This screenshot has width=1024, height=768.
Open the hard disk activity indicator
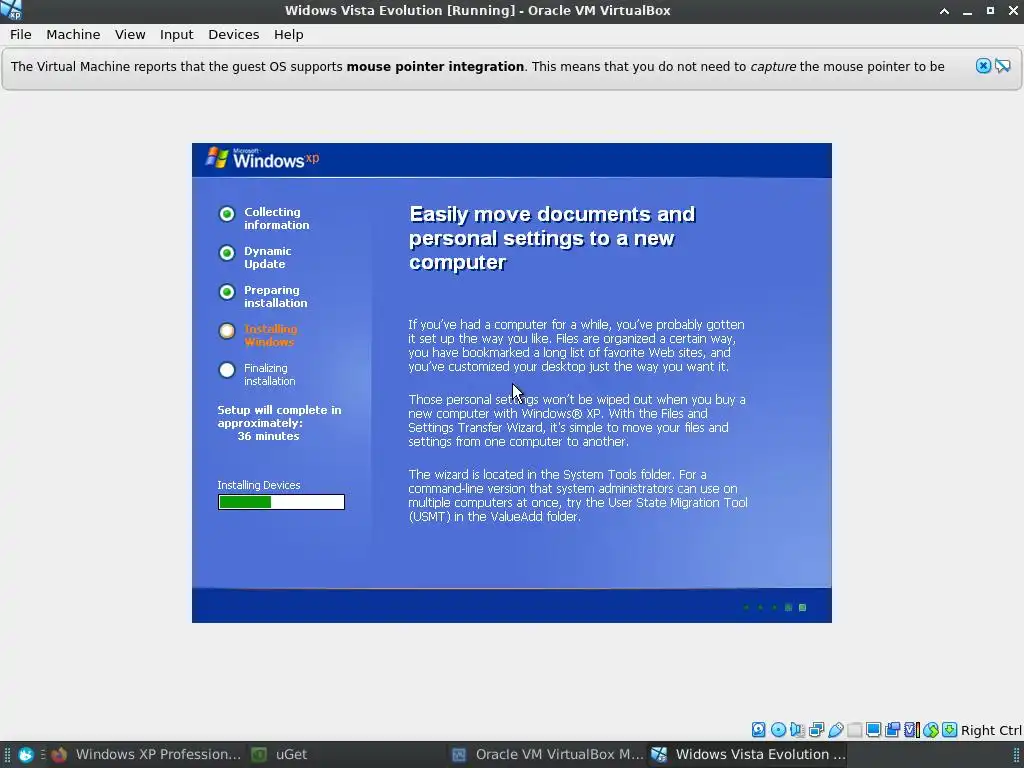[758, 729]
